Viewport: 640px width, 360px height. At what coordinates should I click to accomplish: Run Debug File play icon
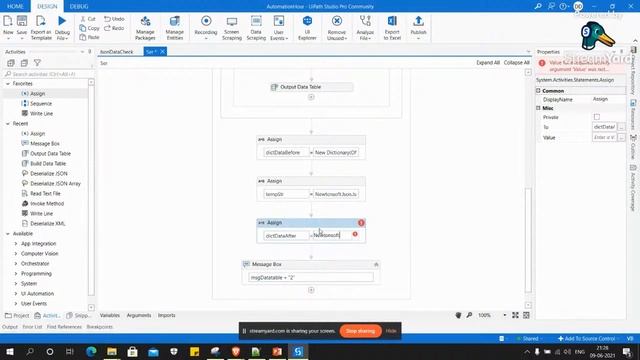pyautogui.click(x=62, y=21)
